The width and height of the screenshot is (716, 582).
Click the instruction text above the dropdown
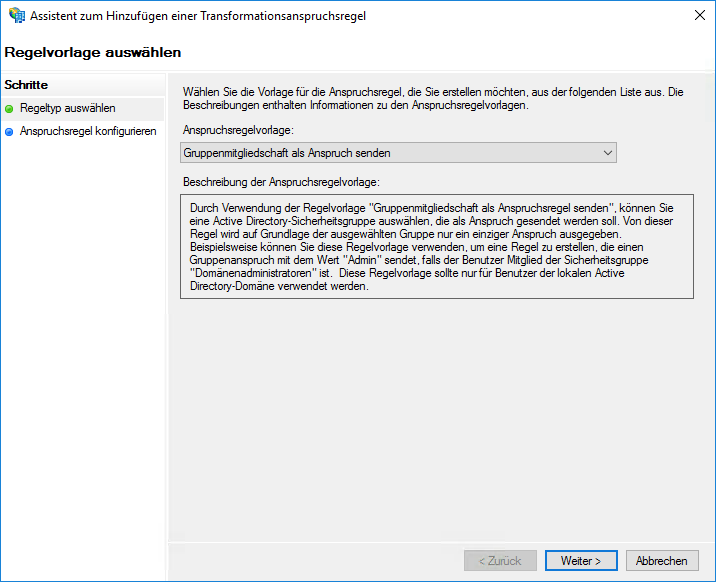coord(432,98)
